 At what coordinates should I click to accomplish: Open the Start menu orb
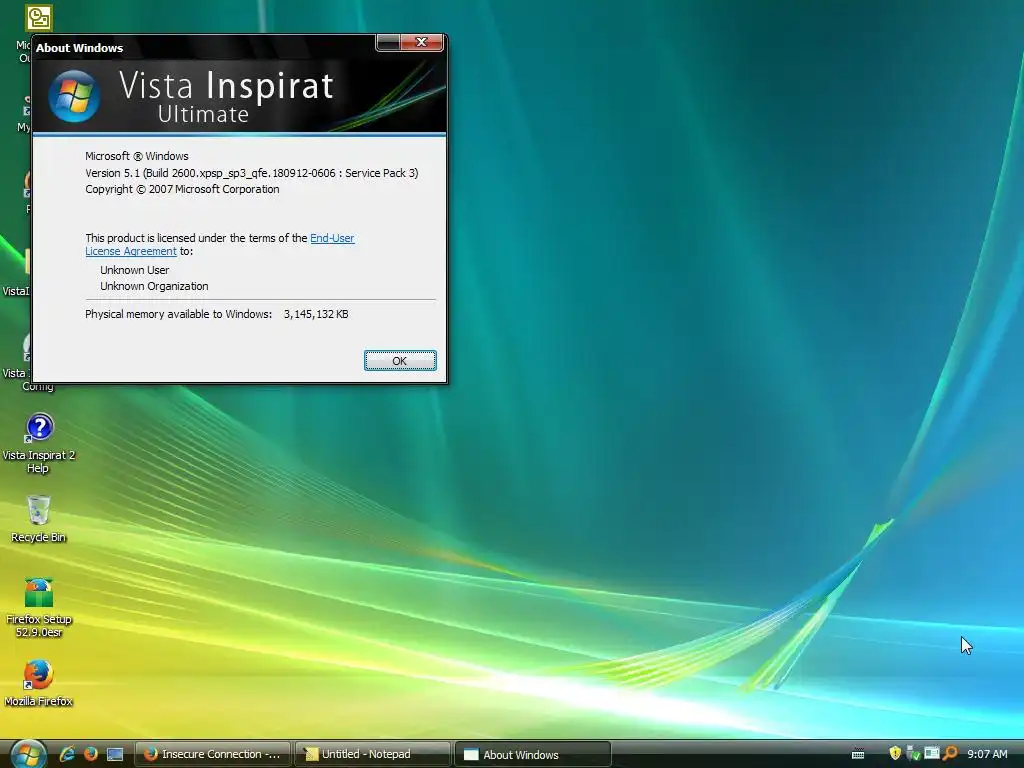28,754
